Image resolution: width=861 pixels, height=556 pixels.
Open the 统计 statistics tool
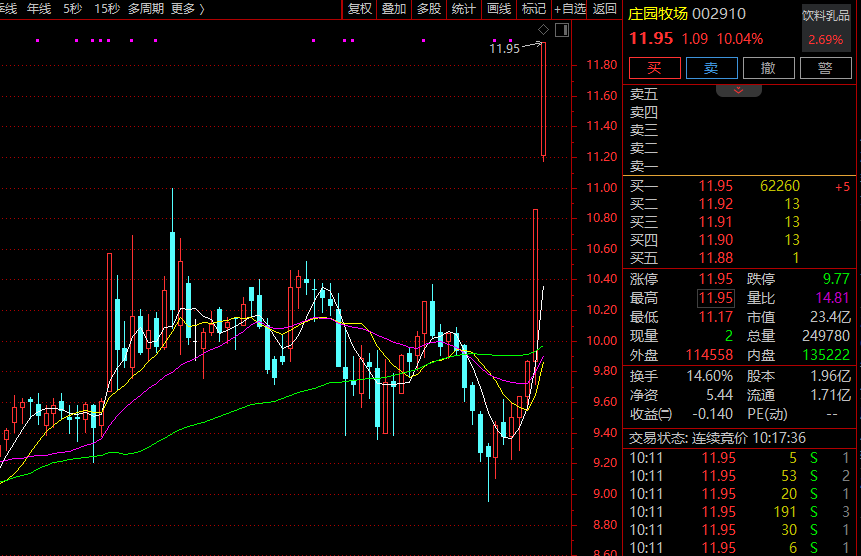coord(464,9)
